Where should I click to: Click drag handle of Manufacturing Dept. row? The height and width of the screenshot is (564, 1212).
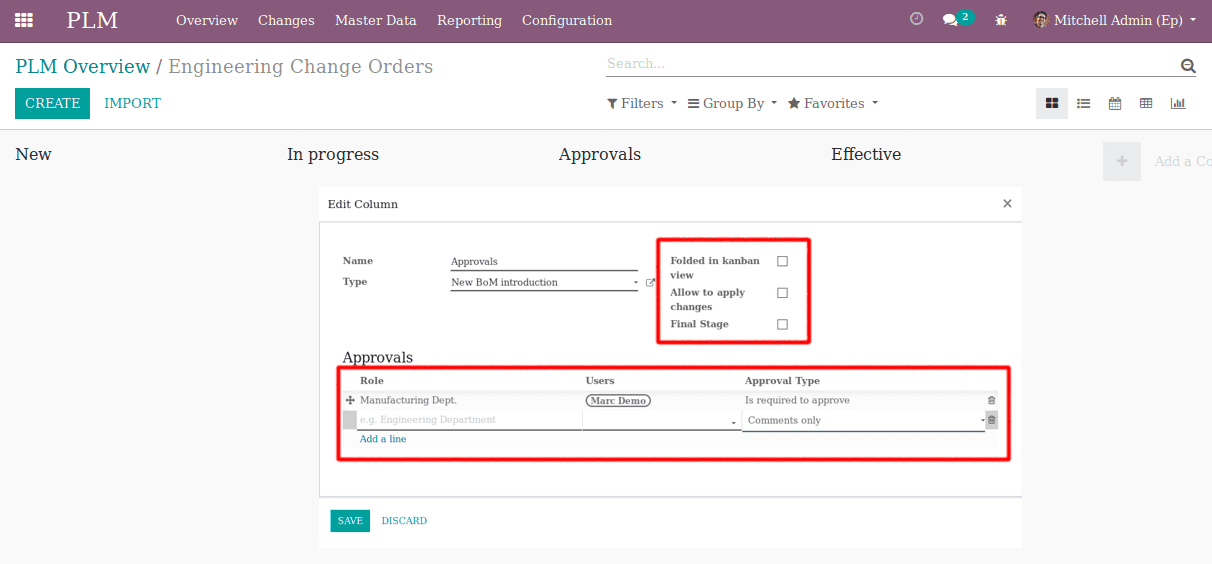(x=350, y=400)
